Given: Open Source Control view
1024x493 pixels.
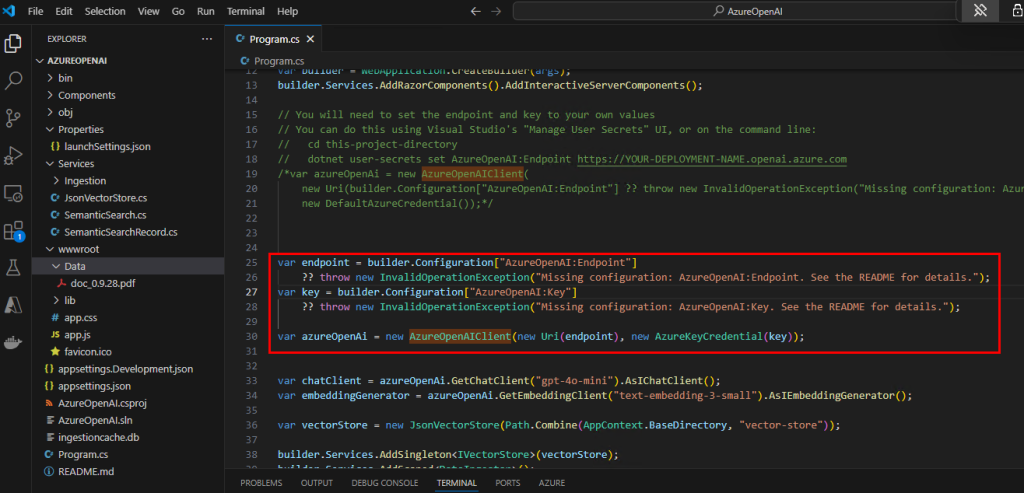Looking at the screenshot, I should pos(13,118).
